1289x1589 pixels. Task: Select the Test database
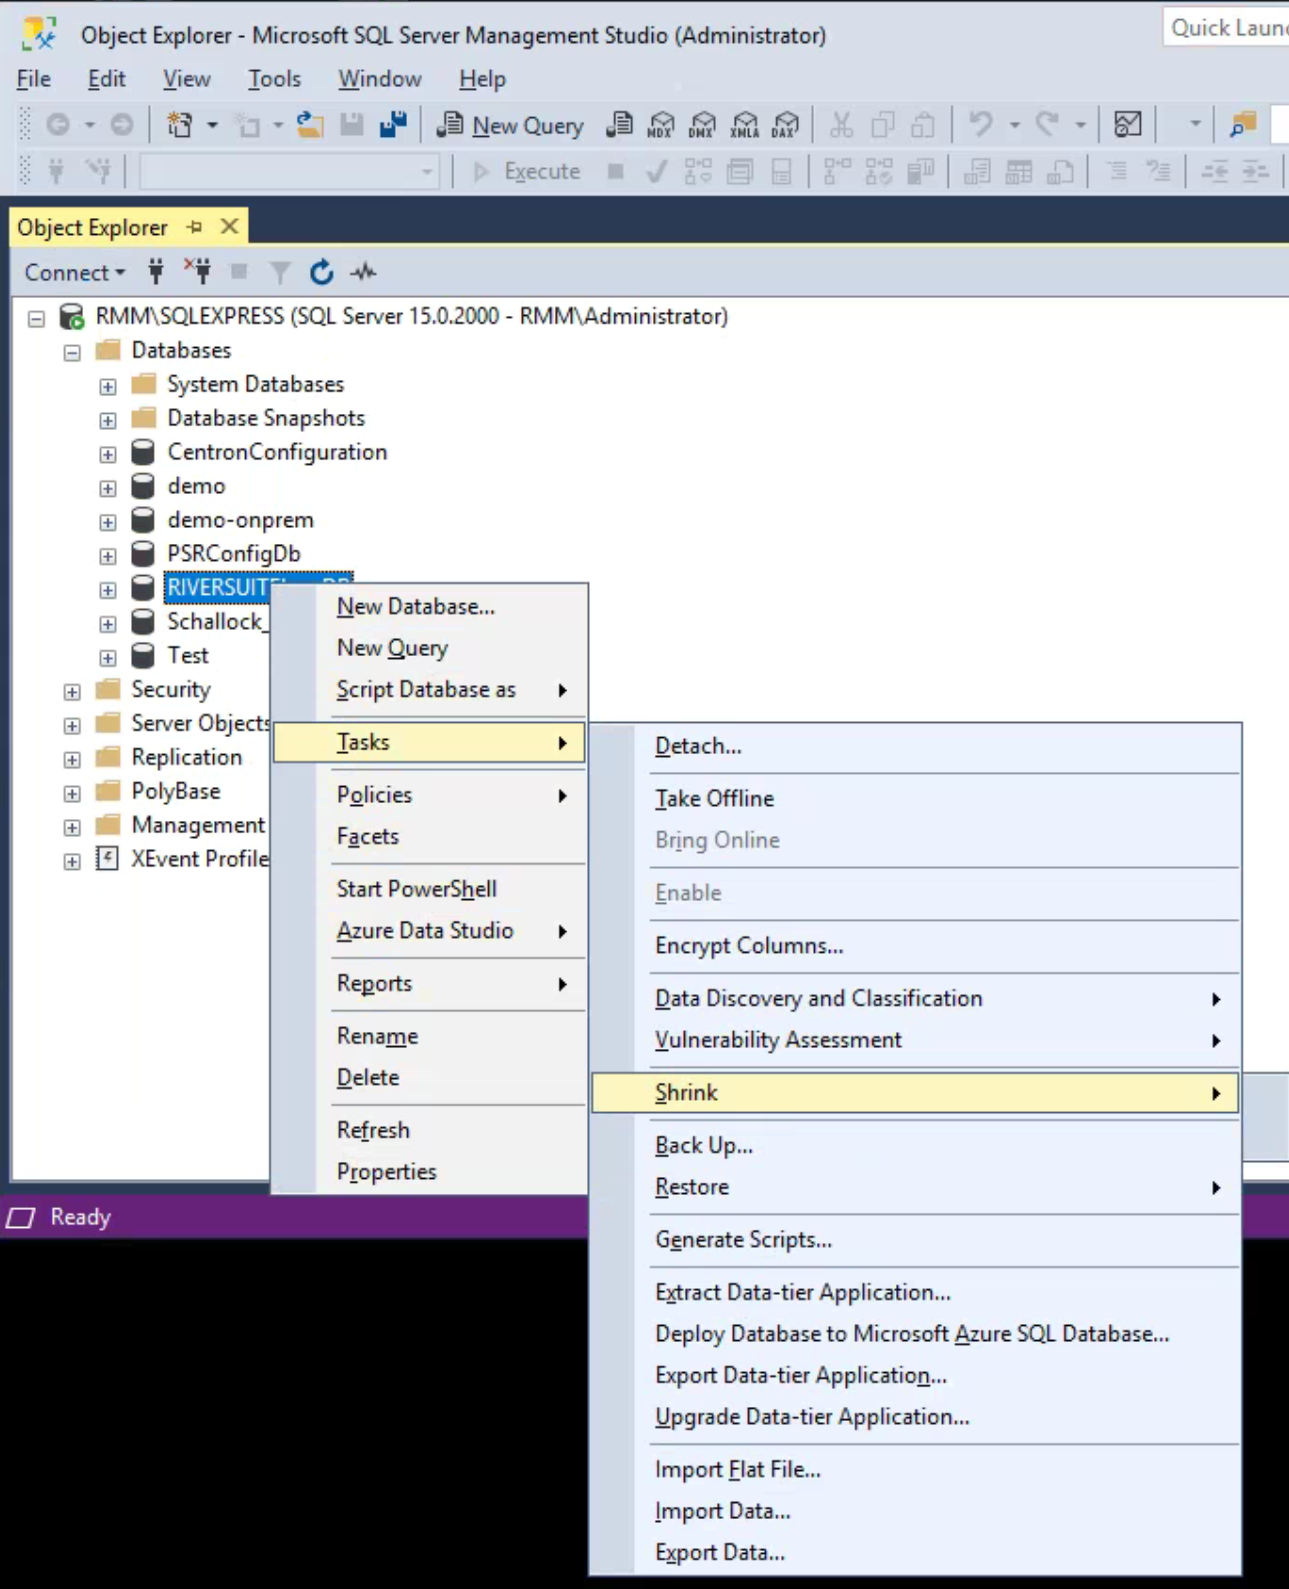click(188, 655)
